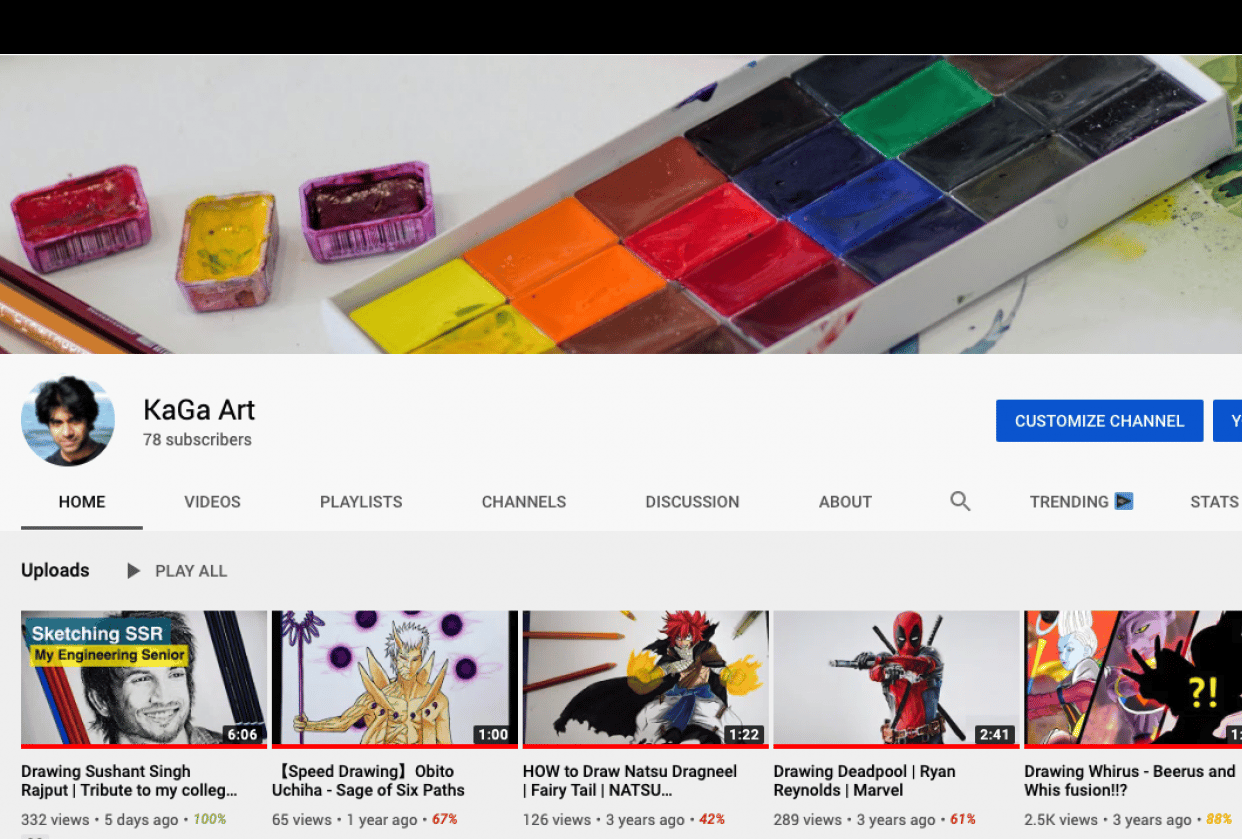The height and width of the screenshot is (839, 1242).
Task: Click the Natsu Dragneel video title
Action: click(x=630, y=780)
